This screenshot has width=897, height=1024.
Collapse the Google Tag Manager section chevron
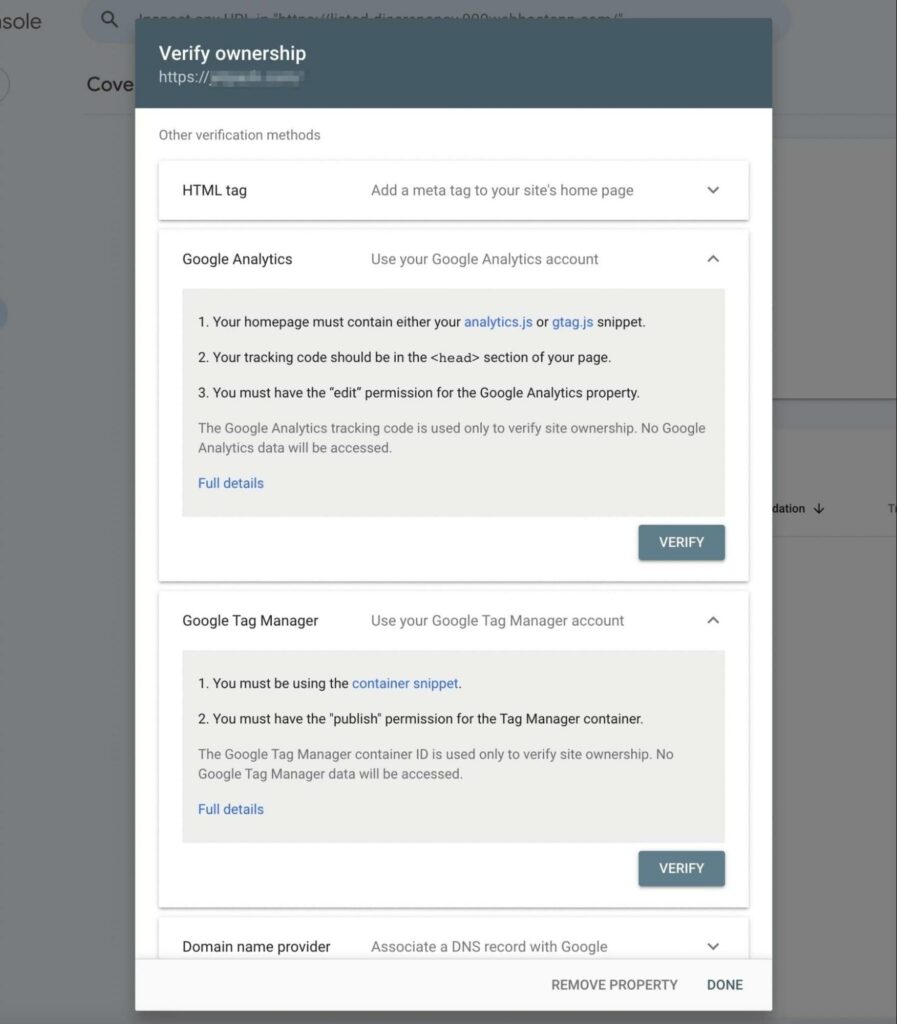713,620
